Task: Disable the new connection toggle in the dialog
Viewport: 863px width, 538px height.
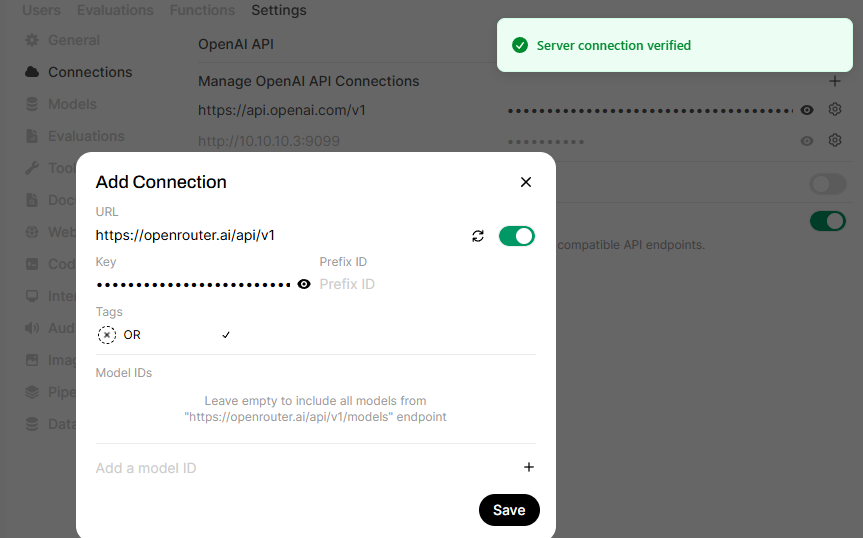Action: pos(517,236)
